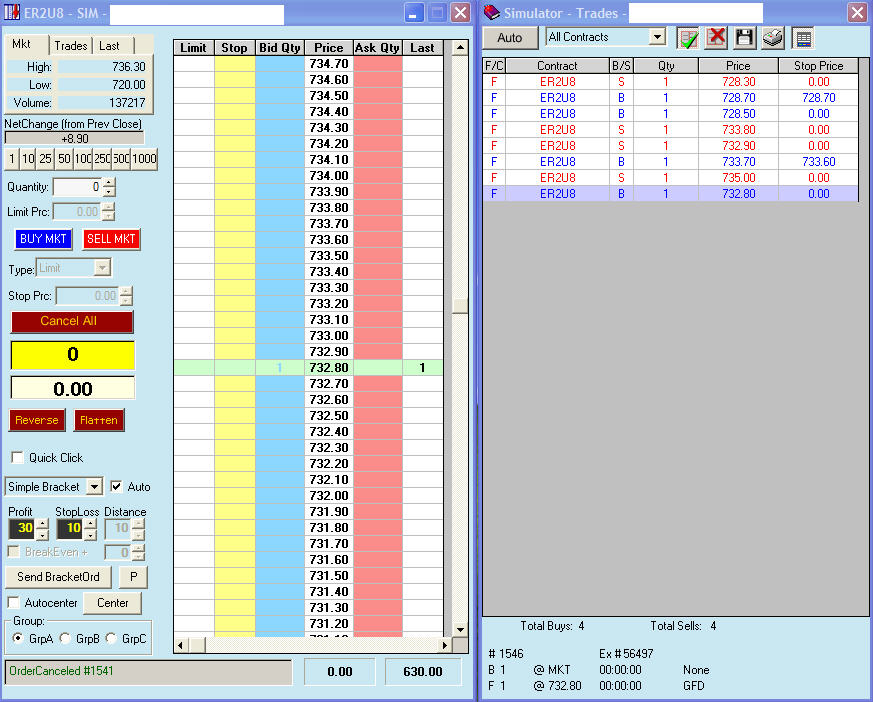Click the green checkmark icon in Trades toolbar
Screen dimensions: 873x702
(x=688, y=38)
